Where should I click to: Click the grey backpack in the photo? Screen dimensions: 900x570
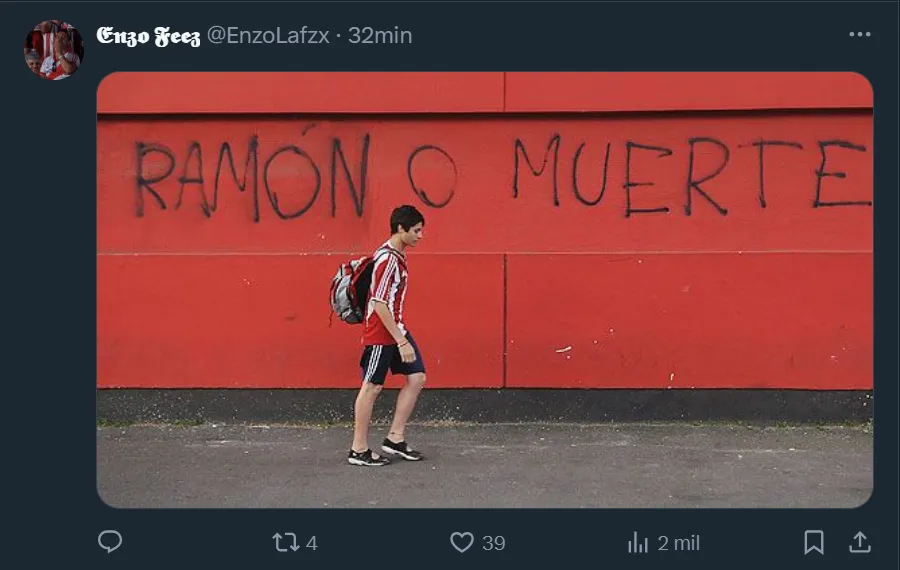[x=350, y=290]
